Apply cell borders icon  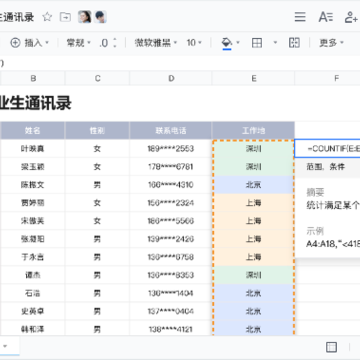tap(257, 43)
